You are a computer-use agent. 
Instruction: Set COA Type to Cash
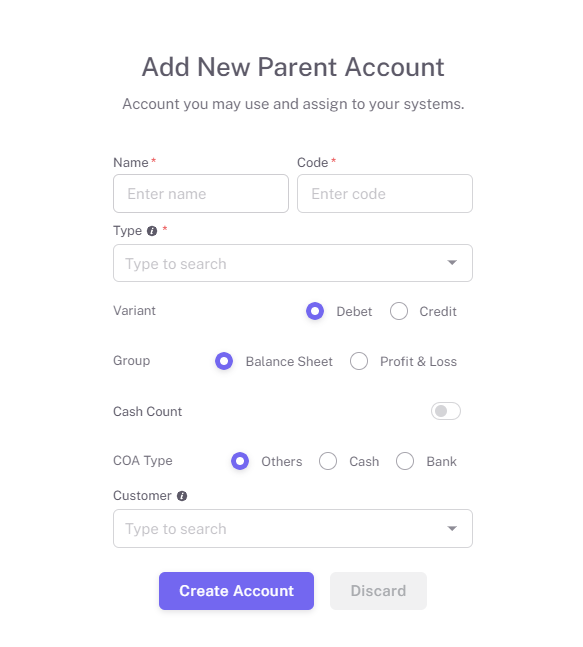pos(328,461)
